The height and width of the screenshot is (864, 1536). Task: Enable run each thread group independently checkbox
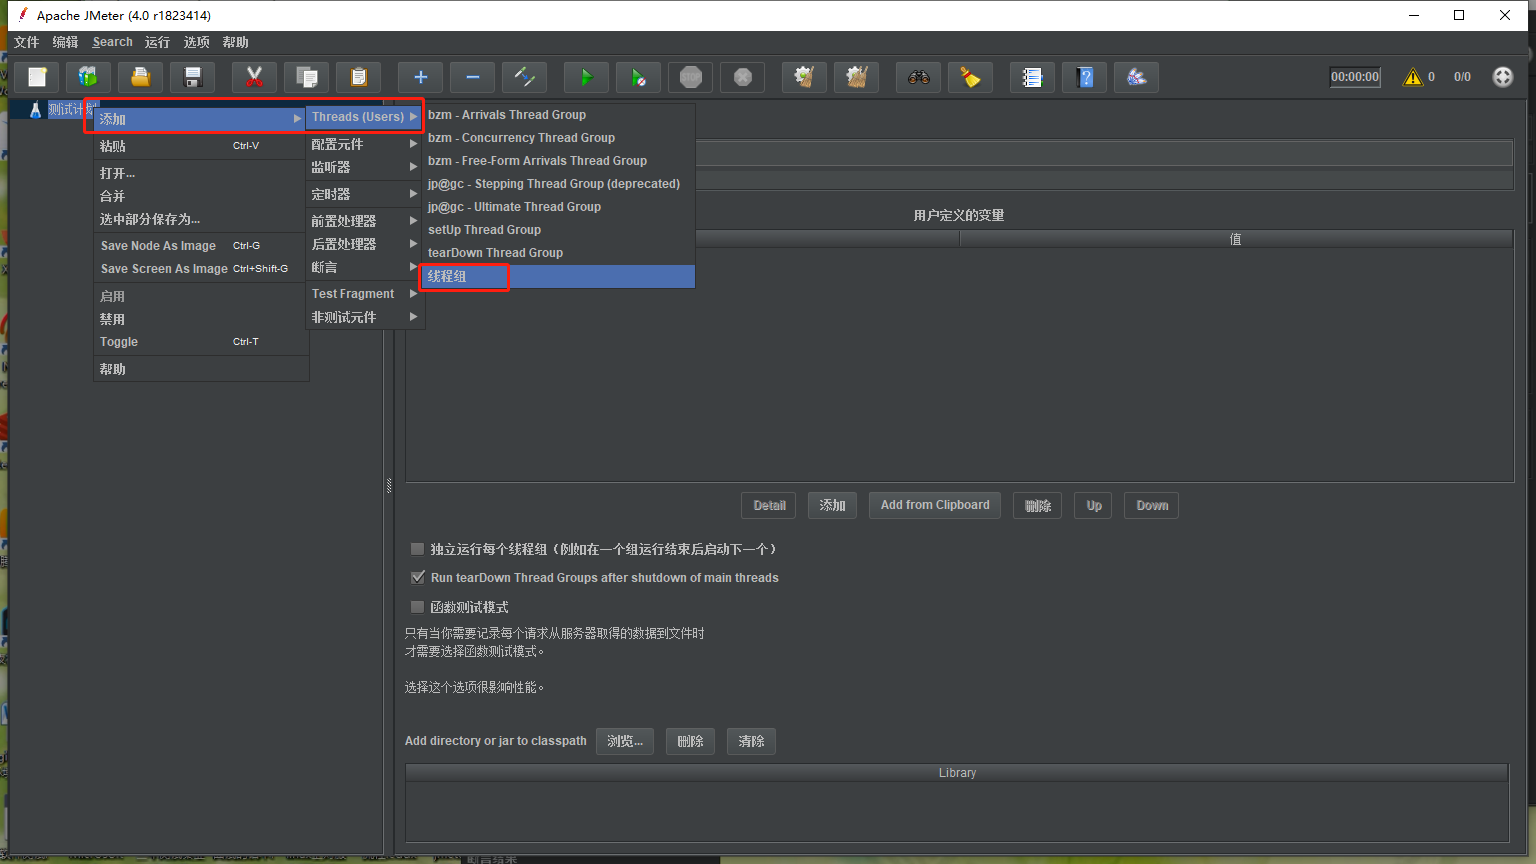(x=418, y=549)
